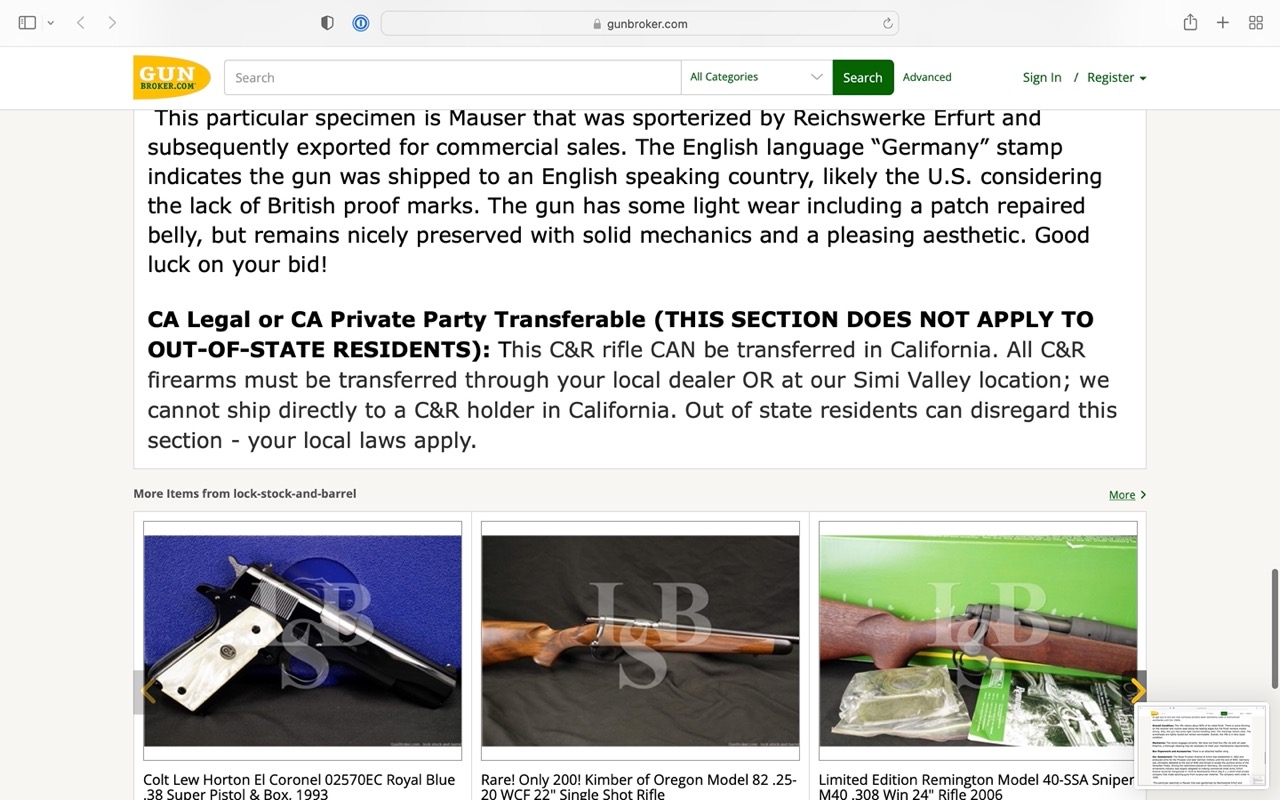Expand sidebar options chevron next to sidebar icon
This screenshot has width=1280, height=800.
point(50,23)
